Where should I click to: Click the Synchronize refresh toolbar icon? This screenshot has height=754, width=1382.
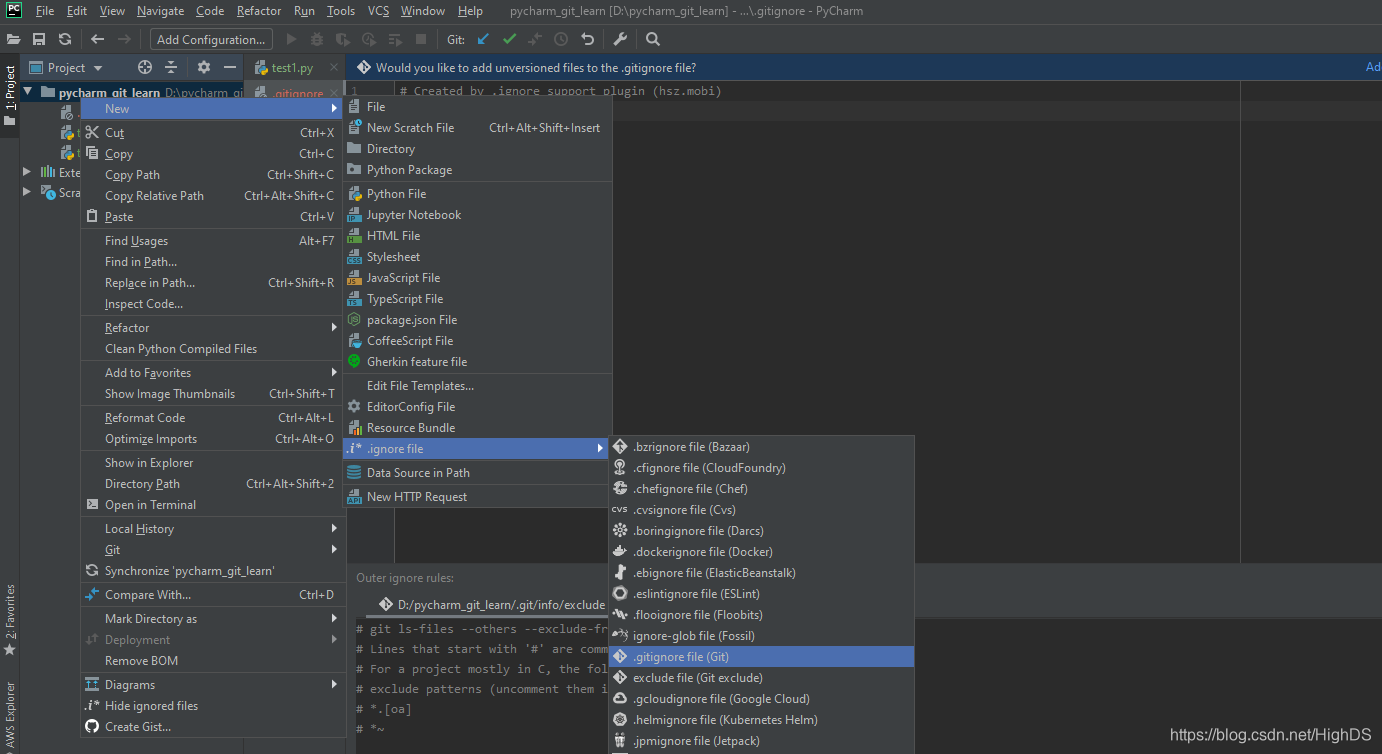tap(65, 39)
